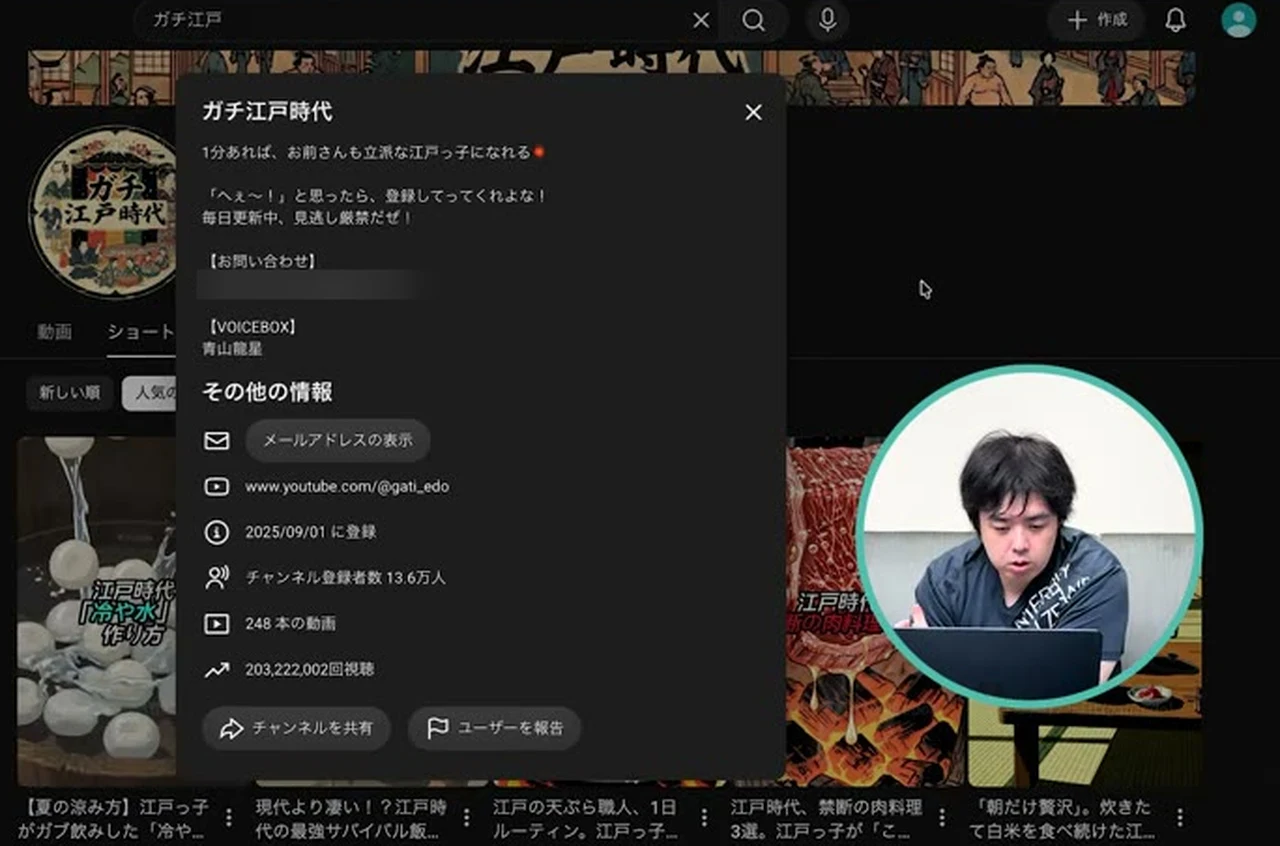This screenshot has width=1280, height=846.
Task: Click the video icon beside 248 本の動画
Action: click(217, 623)
